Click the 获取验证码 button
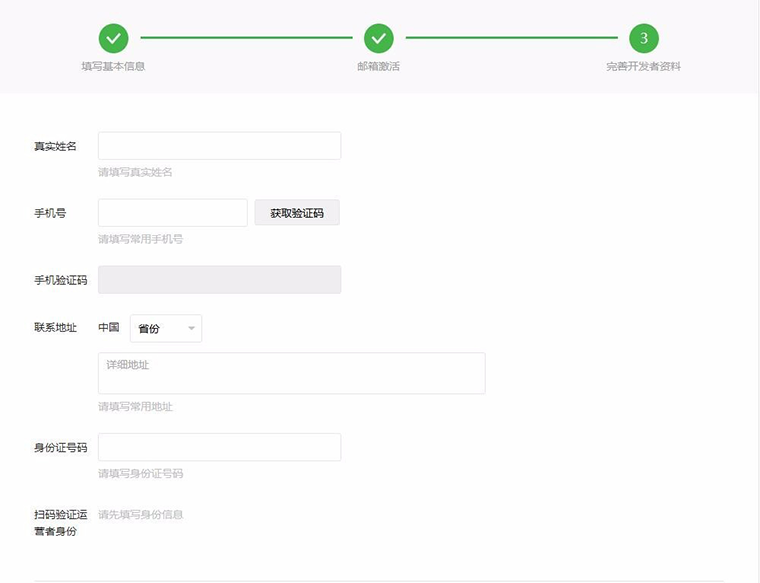 297,212
